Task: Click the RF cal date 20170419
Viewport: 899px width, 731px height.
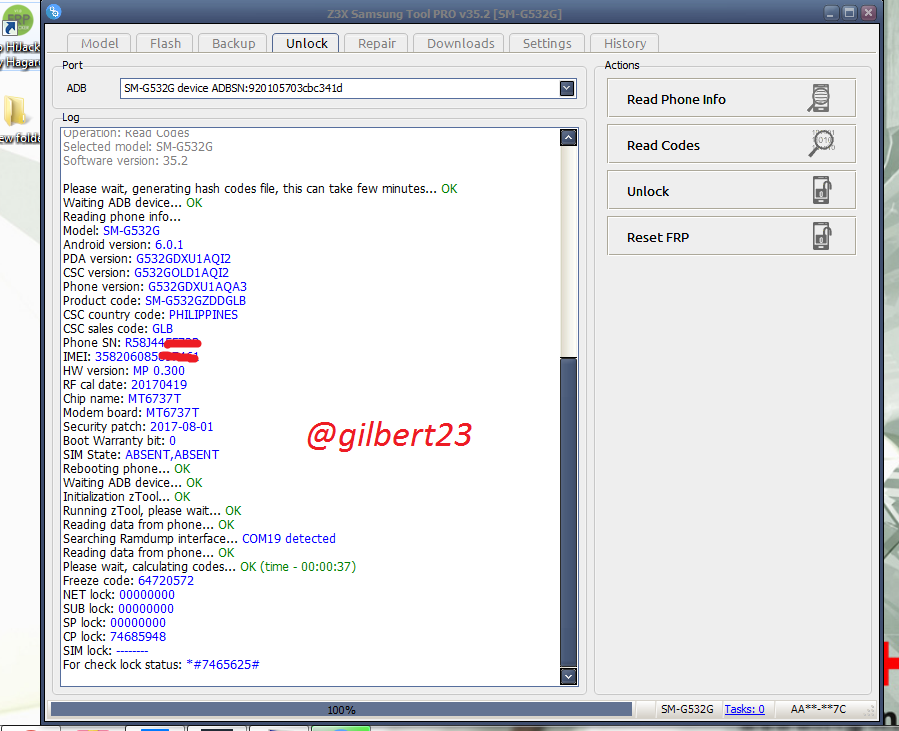Action: (x=159, y=385)
